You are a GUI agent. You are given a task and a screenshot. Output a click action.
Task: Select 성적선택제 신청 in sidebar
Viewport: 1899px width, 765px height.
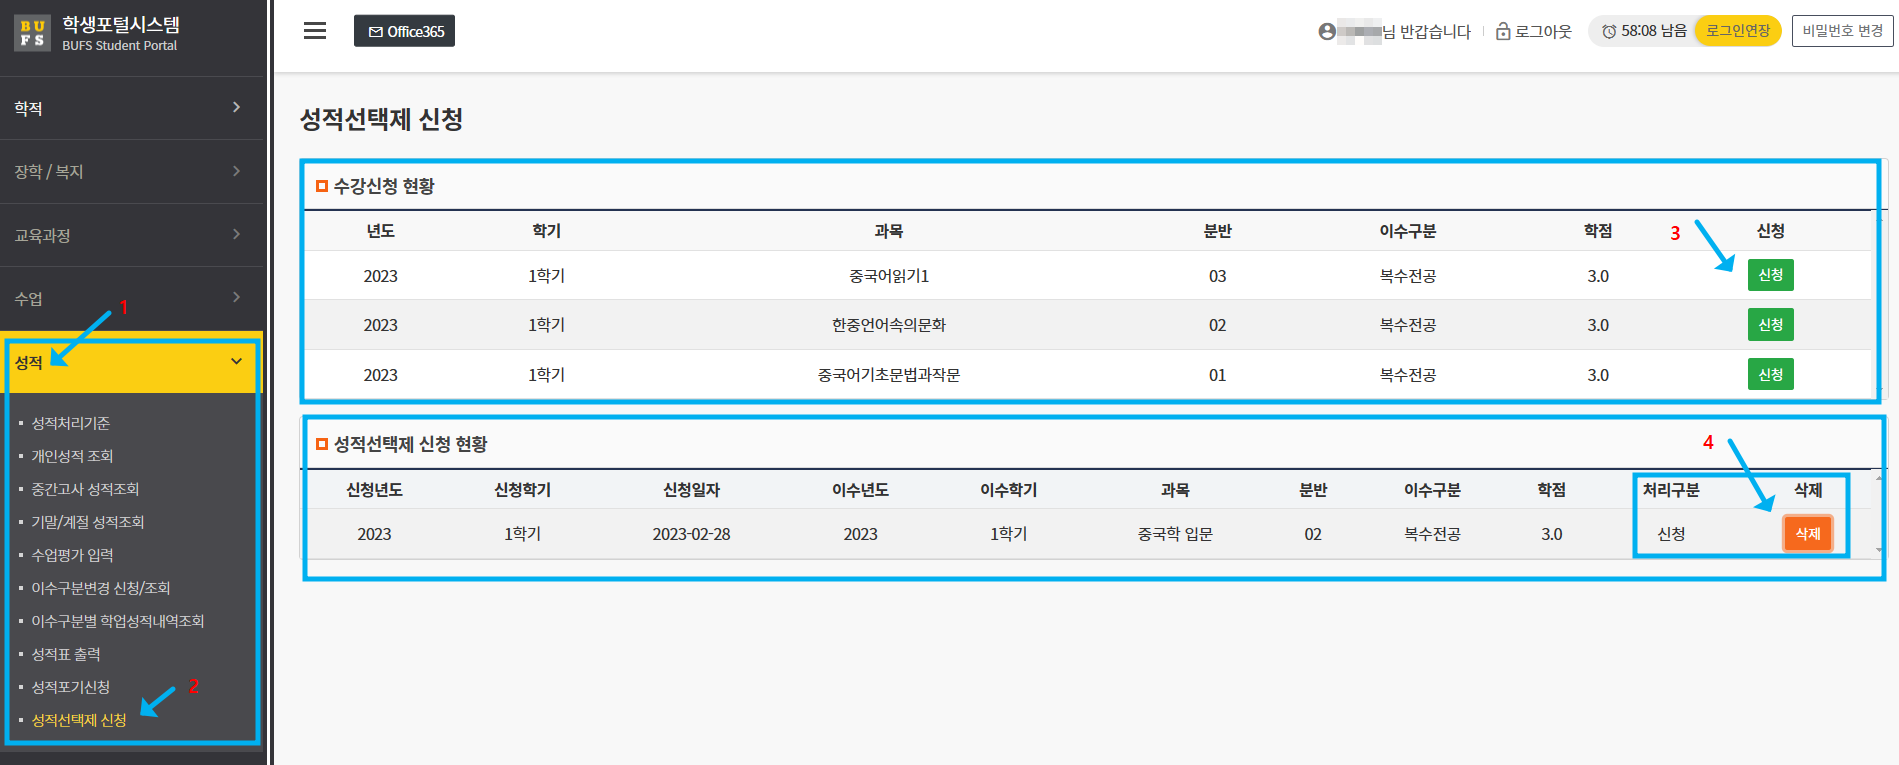pos(79,720)
